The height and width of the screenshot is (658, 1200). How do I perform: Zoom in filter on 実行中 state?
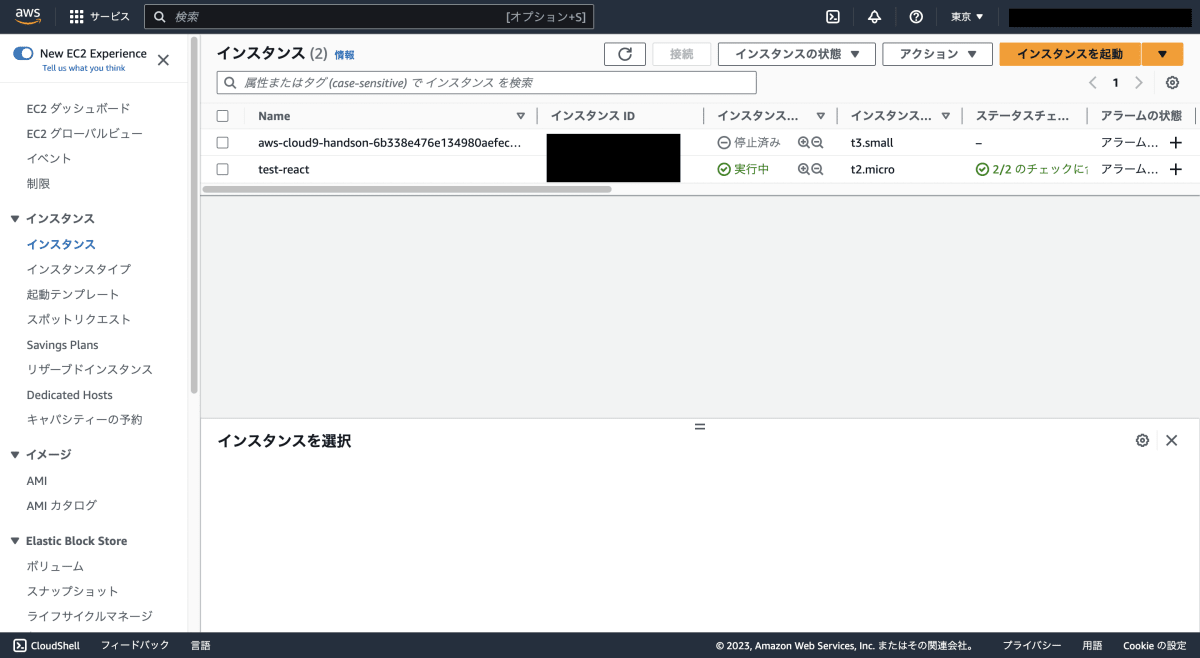pyautogui.click(x=803, y=169)
